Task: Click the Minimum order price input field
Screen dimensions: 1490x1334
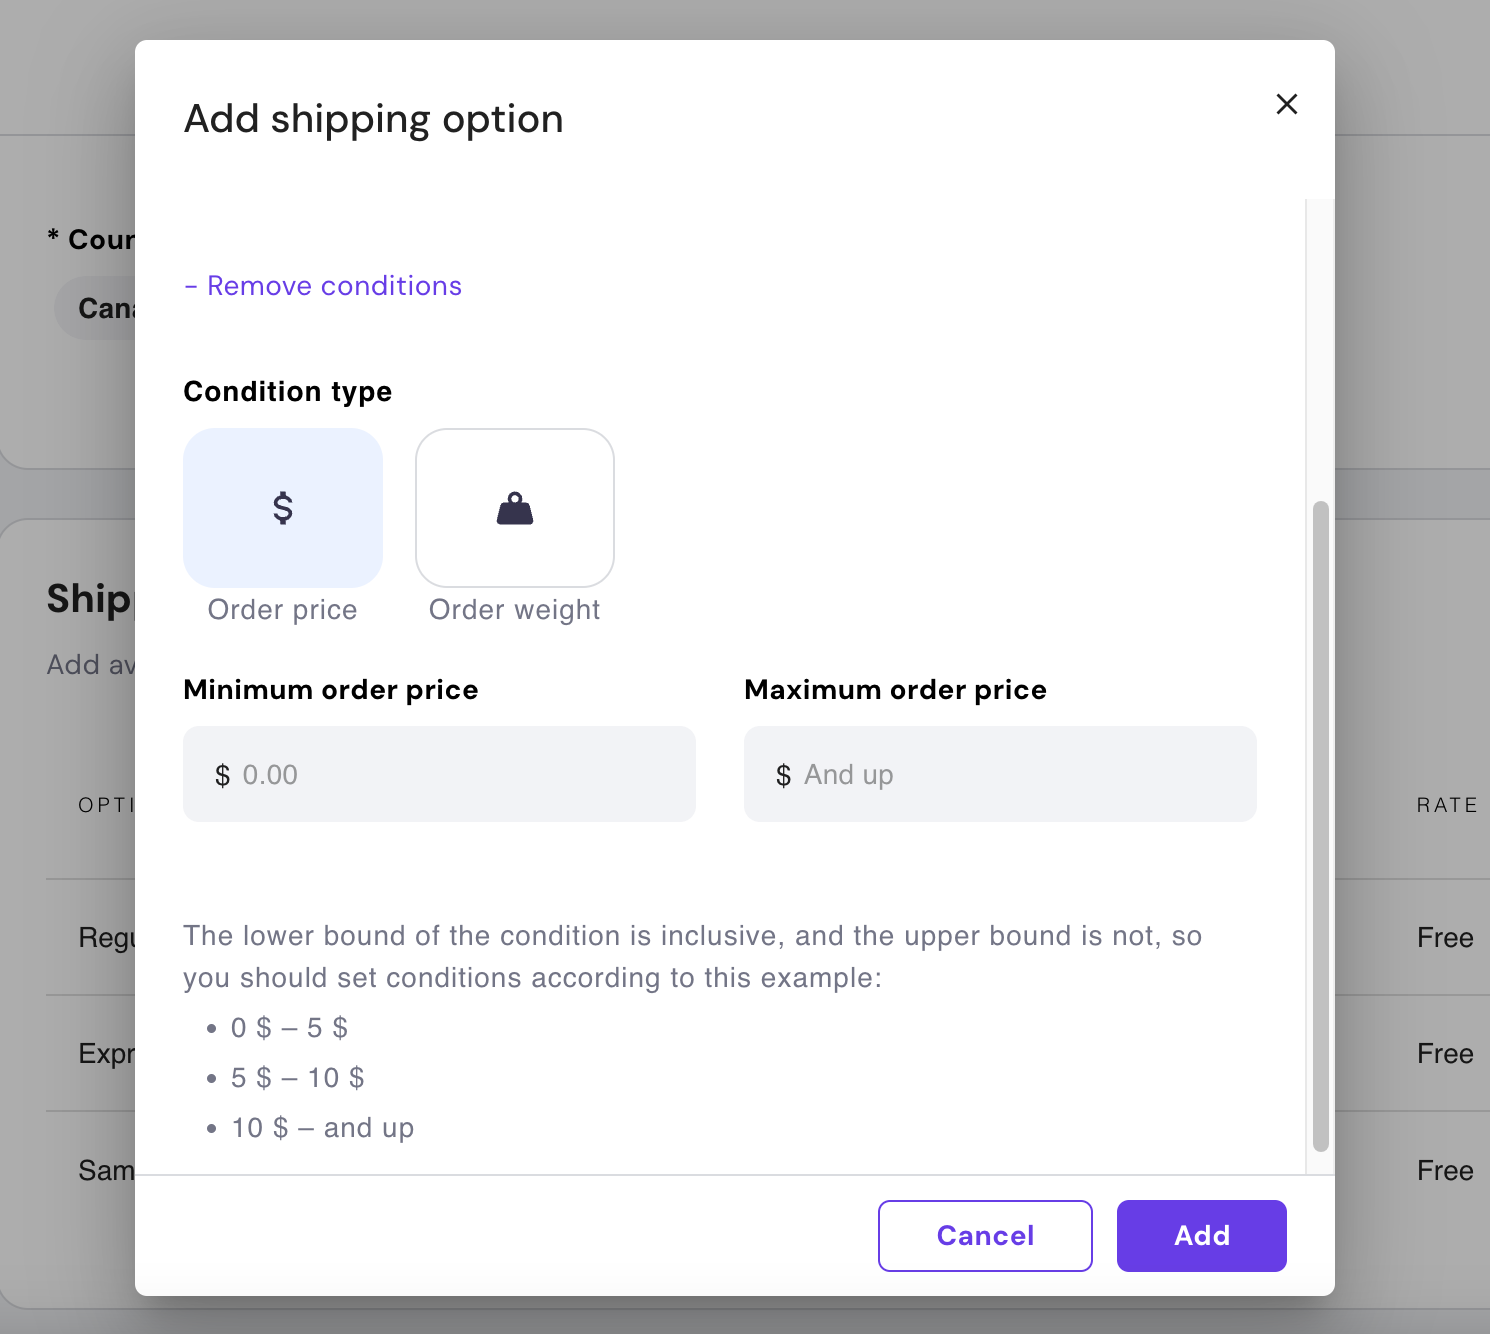Action: coord(438,774)
